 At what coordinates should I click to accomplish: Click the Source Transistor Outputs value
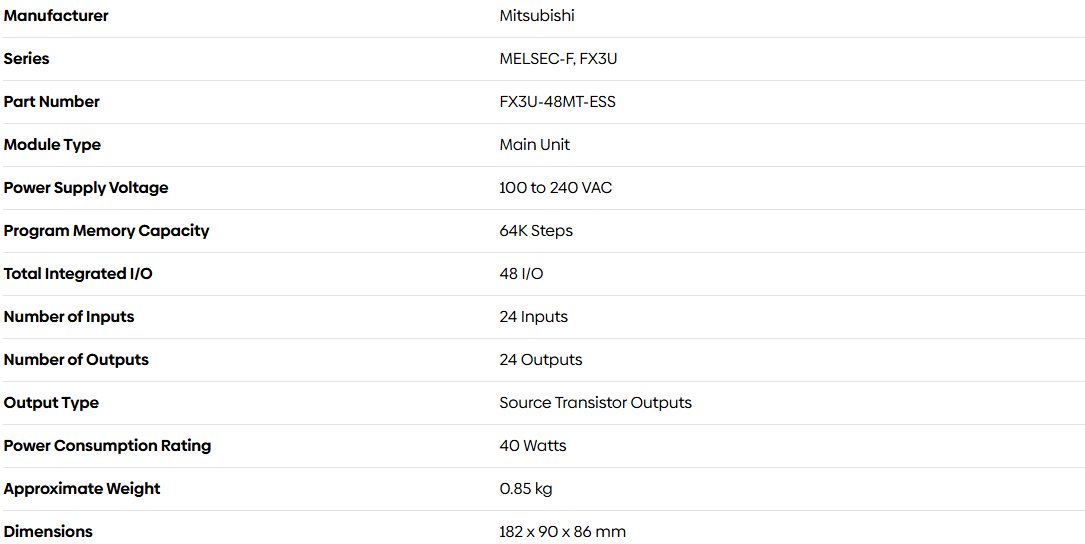[x=595, y=403]
